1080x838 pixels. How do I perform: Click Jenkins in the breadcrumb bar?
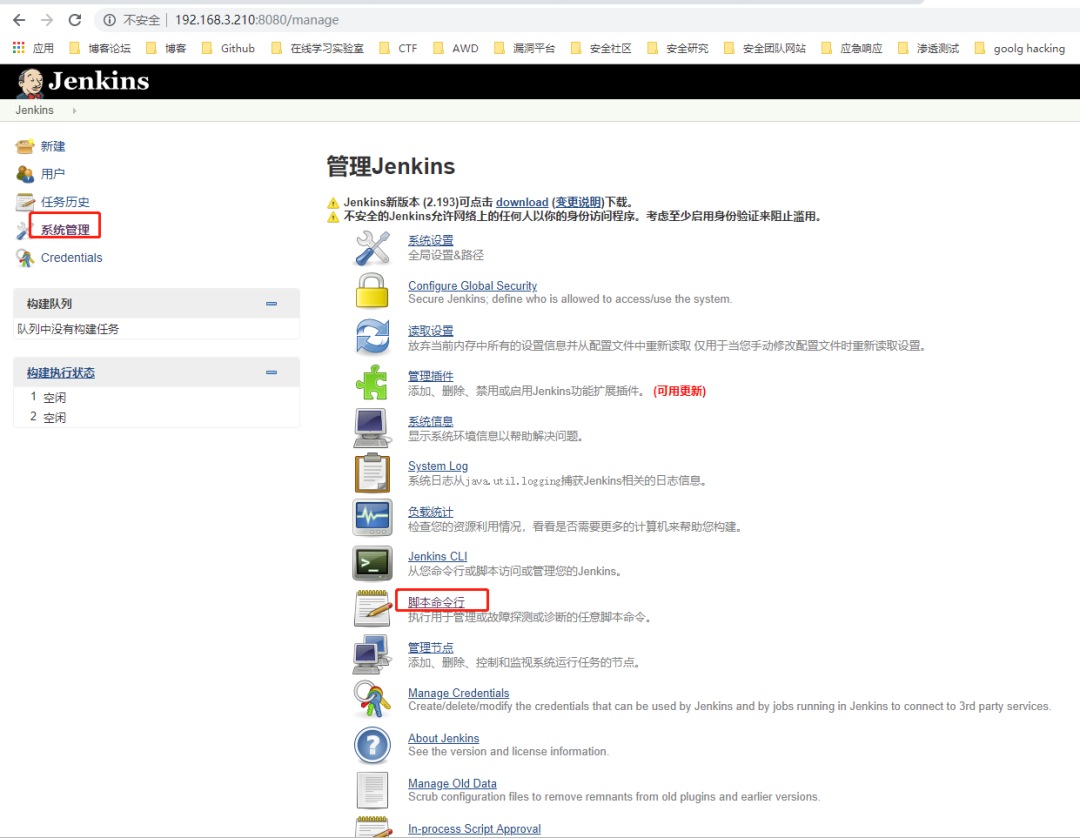pyautogui.click(x=34, y=110)
